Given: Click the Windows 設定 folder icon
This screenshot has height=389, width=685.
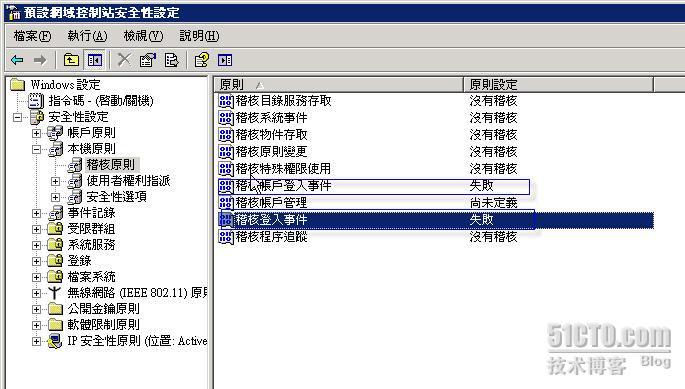Looking at the screenshot, I should click(x=17, y=84).
